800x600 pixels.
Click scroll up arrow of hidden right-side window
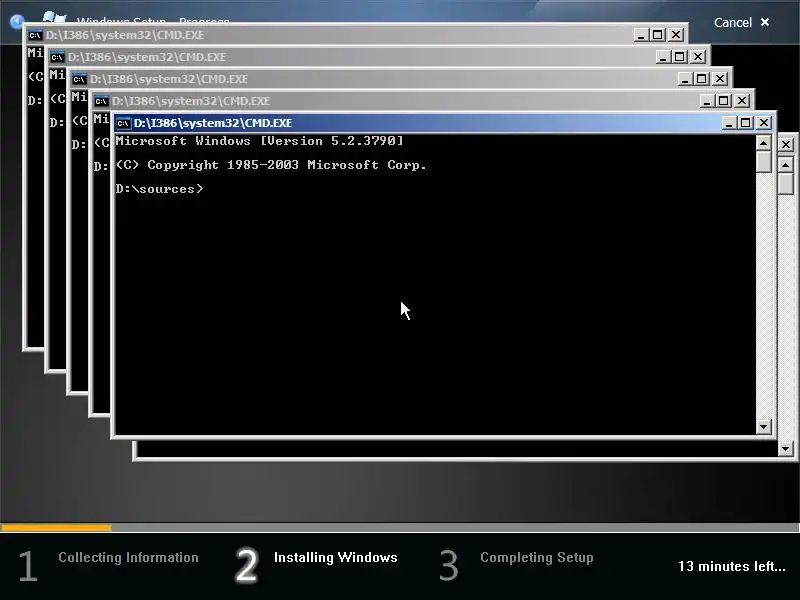786,165
